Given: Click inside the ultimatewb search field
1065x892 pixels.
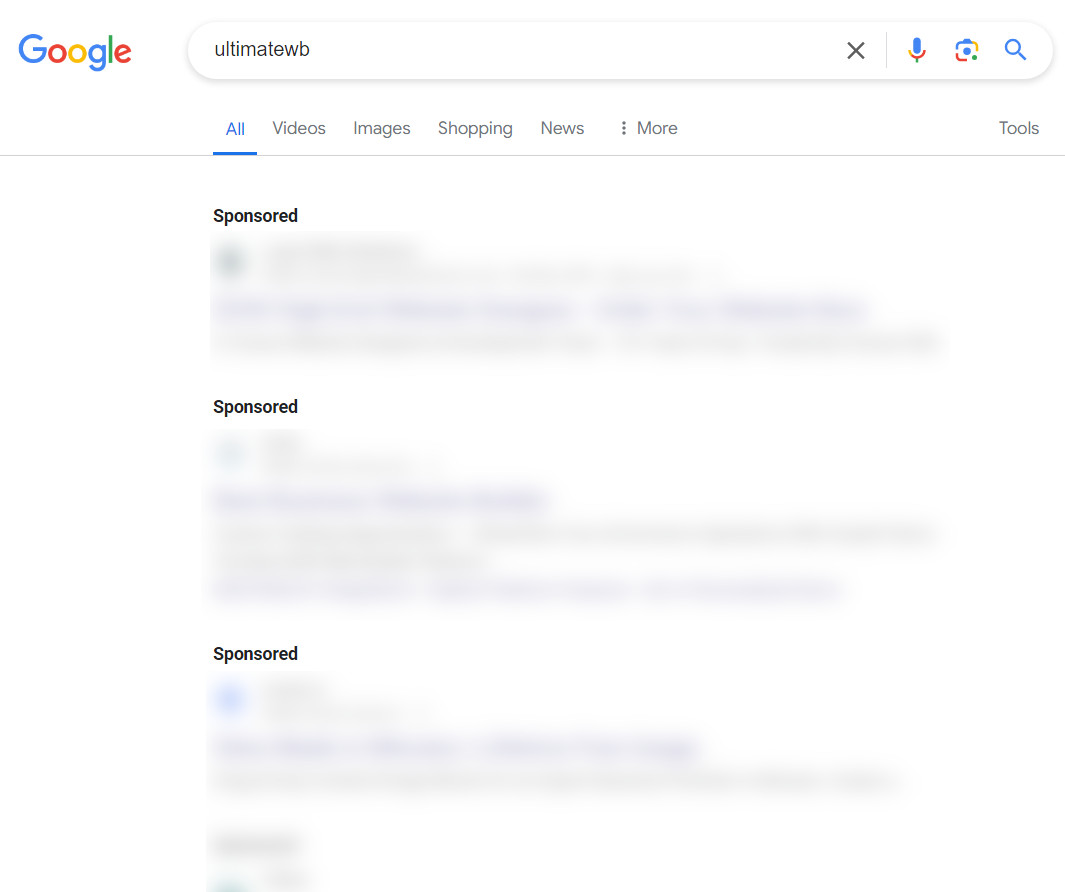Looking at the screenshot, I should pos(516,50).
